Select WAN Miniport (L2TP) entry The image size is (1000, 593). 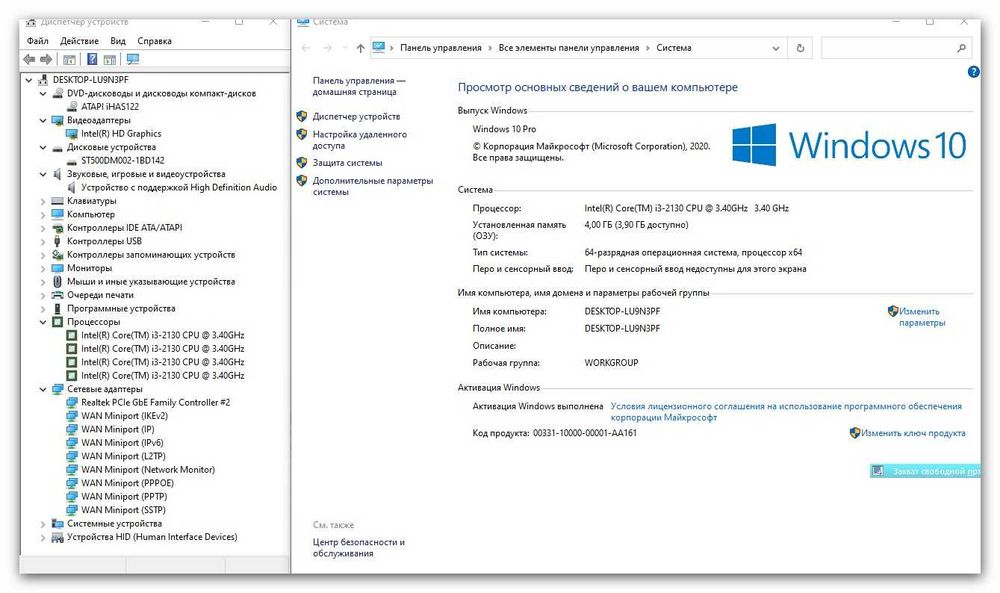pyautogui.click(x=123, y=457)
